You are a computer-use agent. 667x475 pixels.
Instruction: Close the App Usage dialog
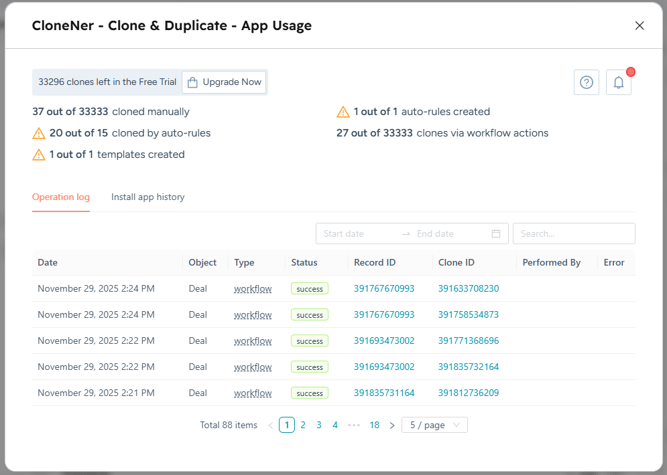[639, 26]
